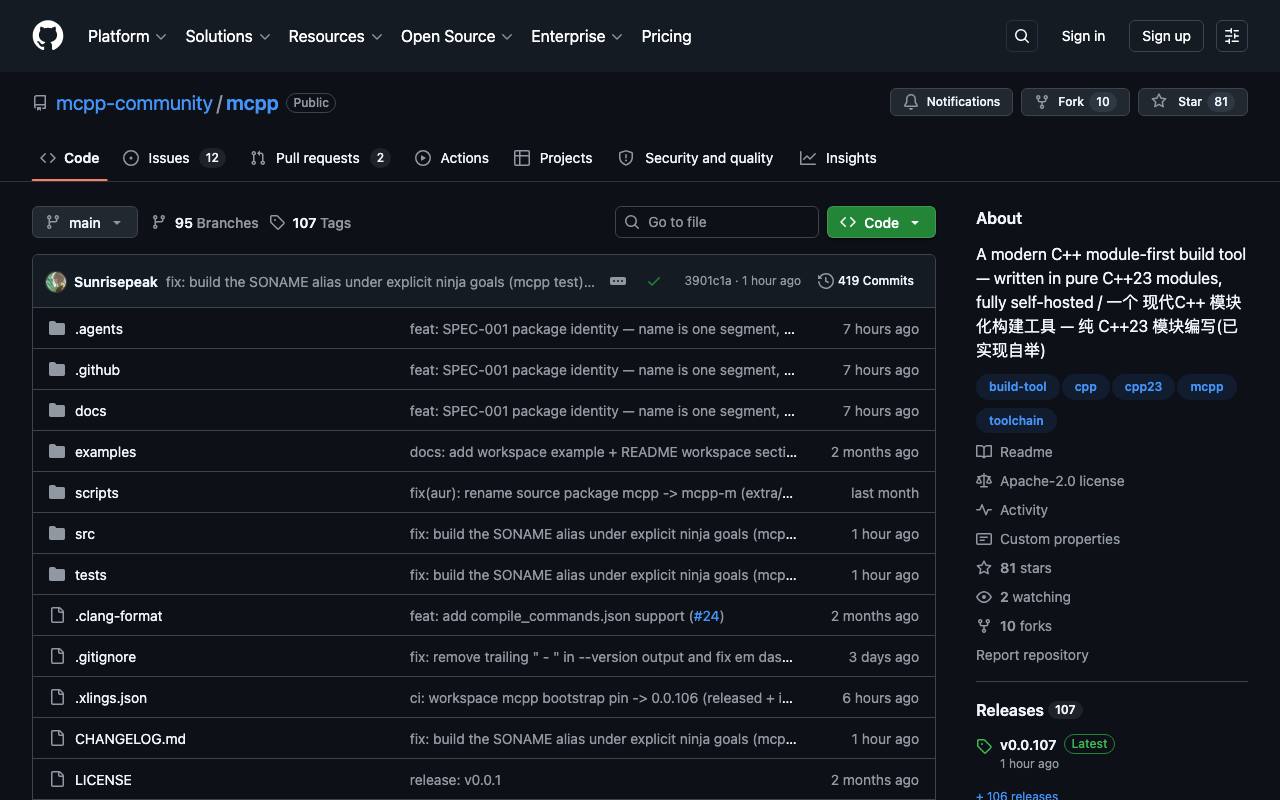
Task: Switch to the Pull requests tab
Action: coord(319,158)
